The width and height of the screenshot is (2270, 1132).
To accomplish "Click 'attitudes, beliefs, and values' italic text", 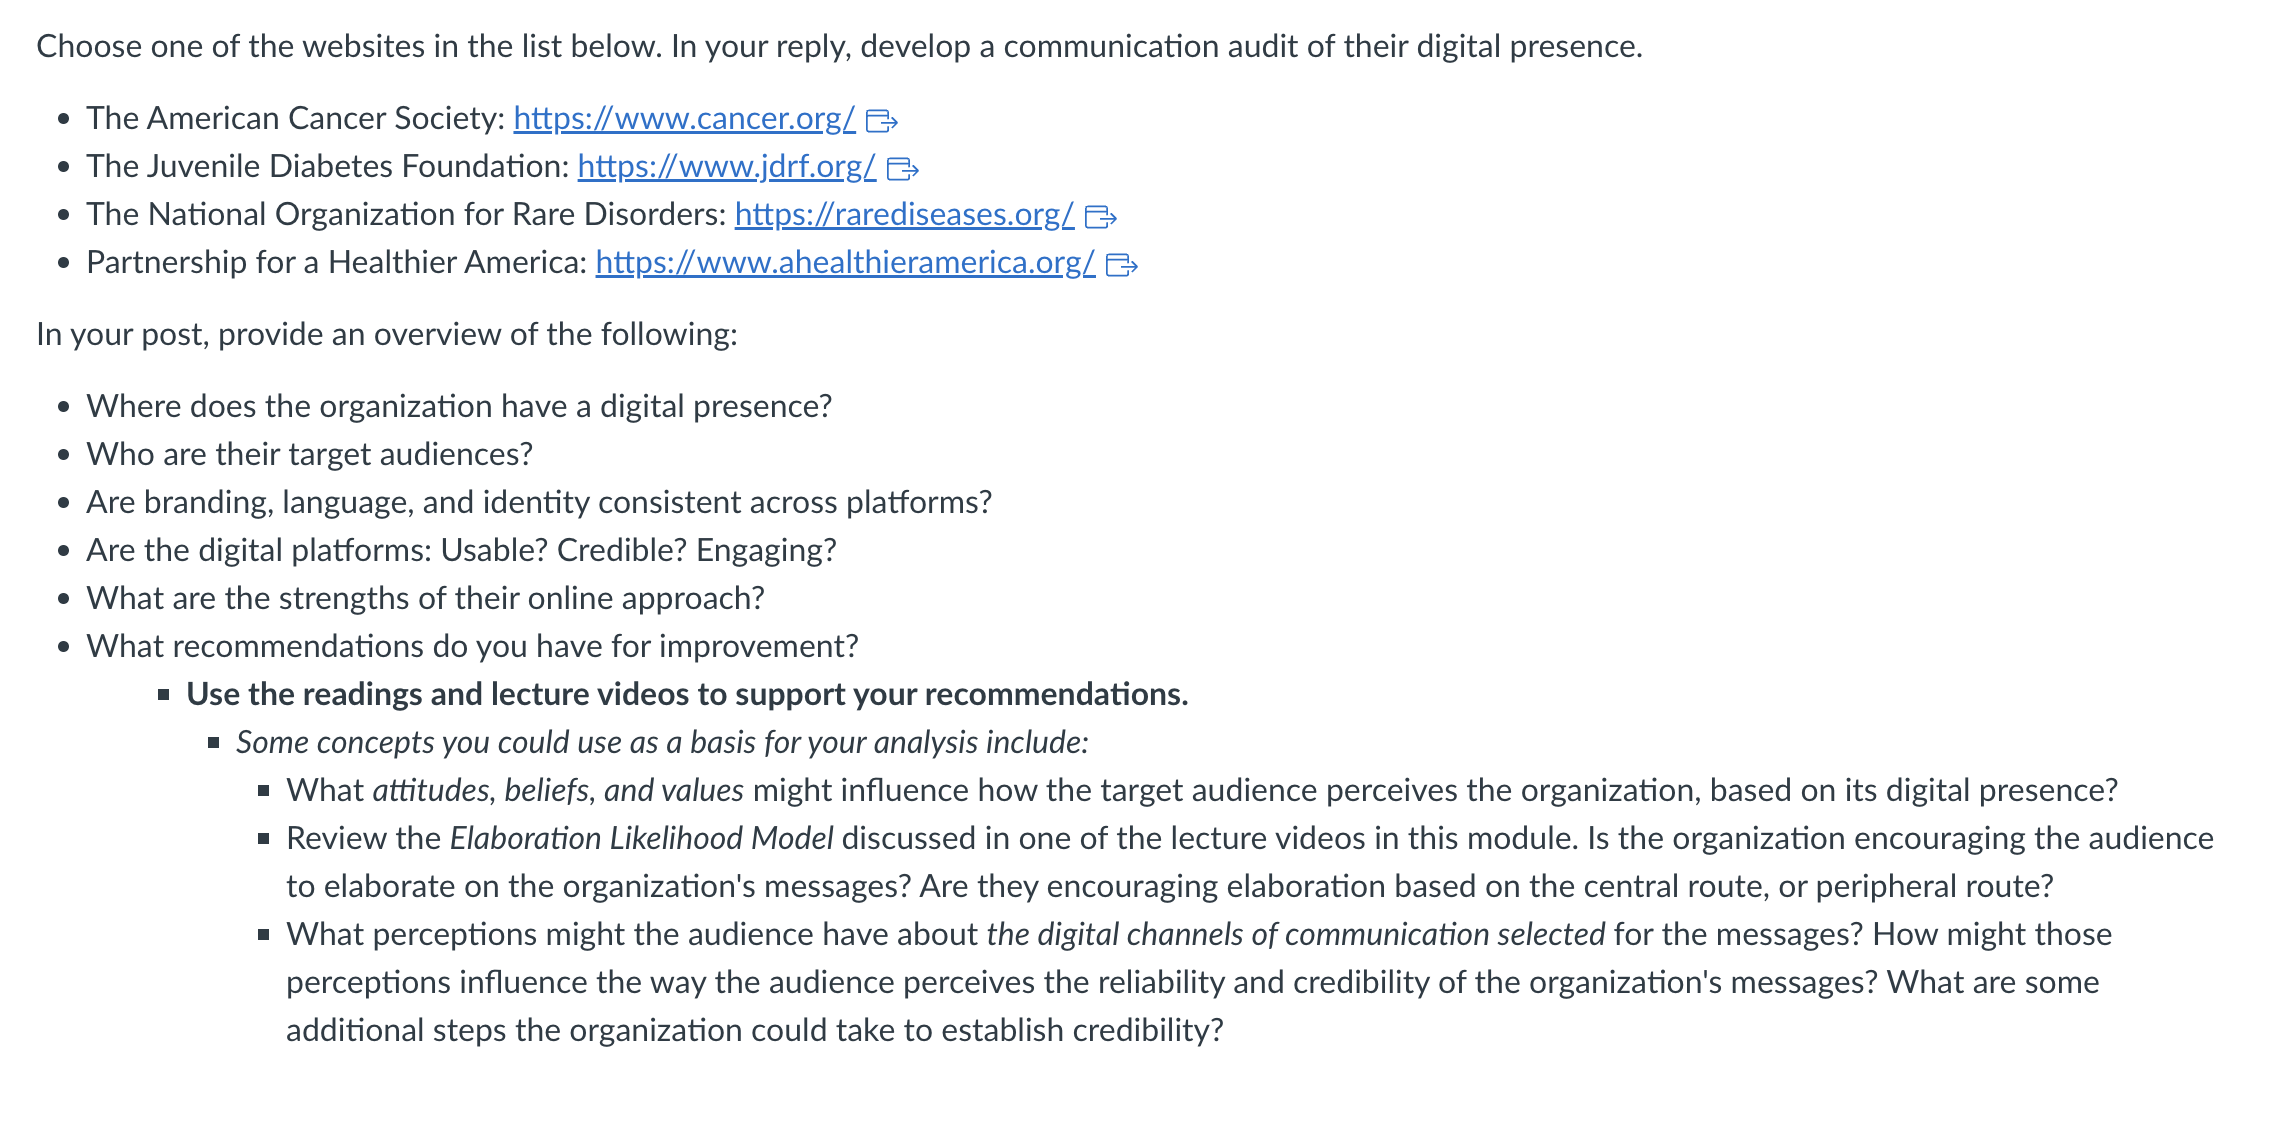I will pos(558,791).
